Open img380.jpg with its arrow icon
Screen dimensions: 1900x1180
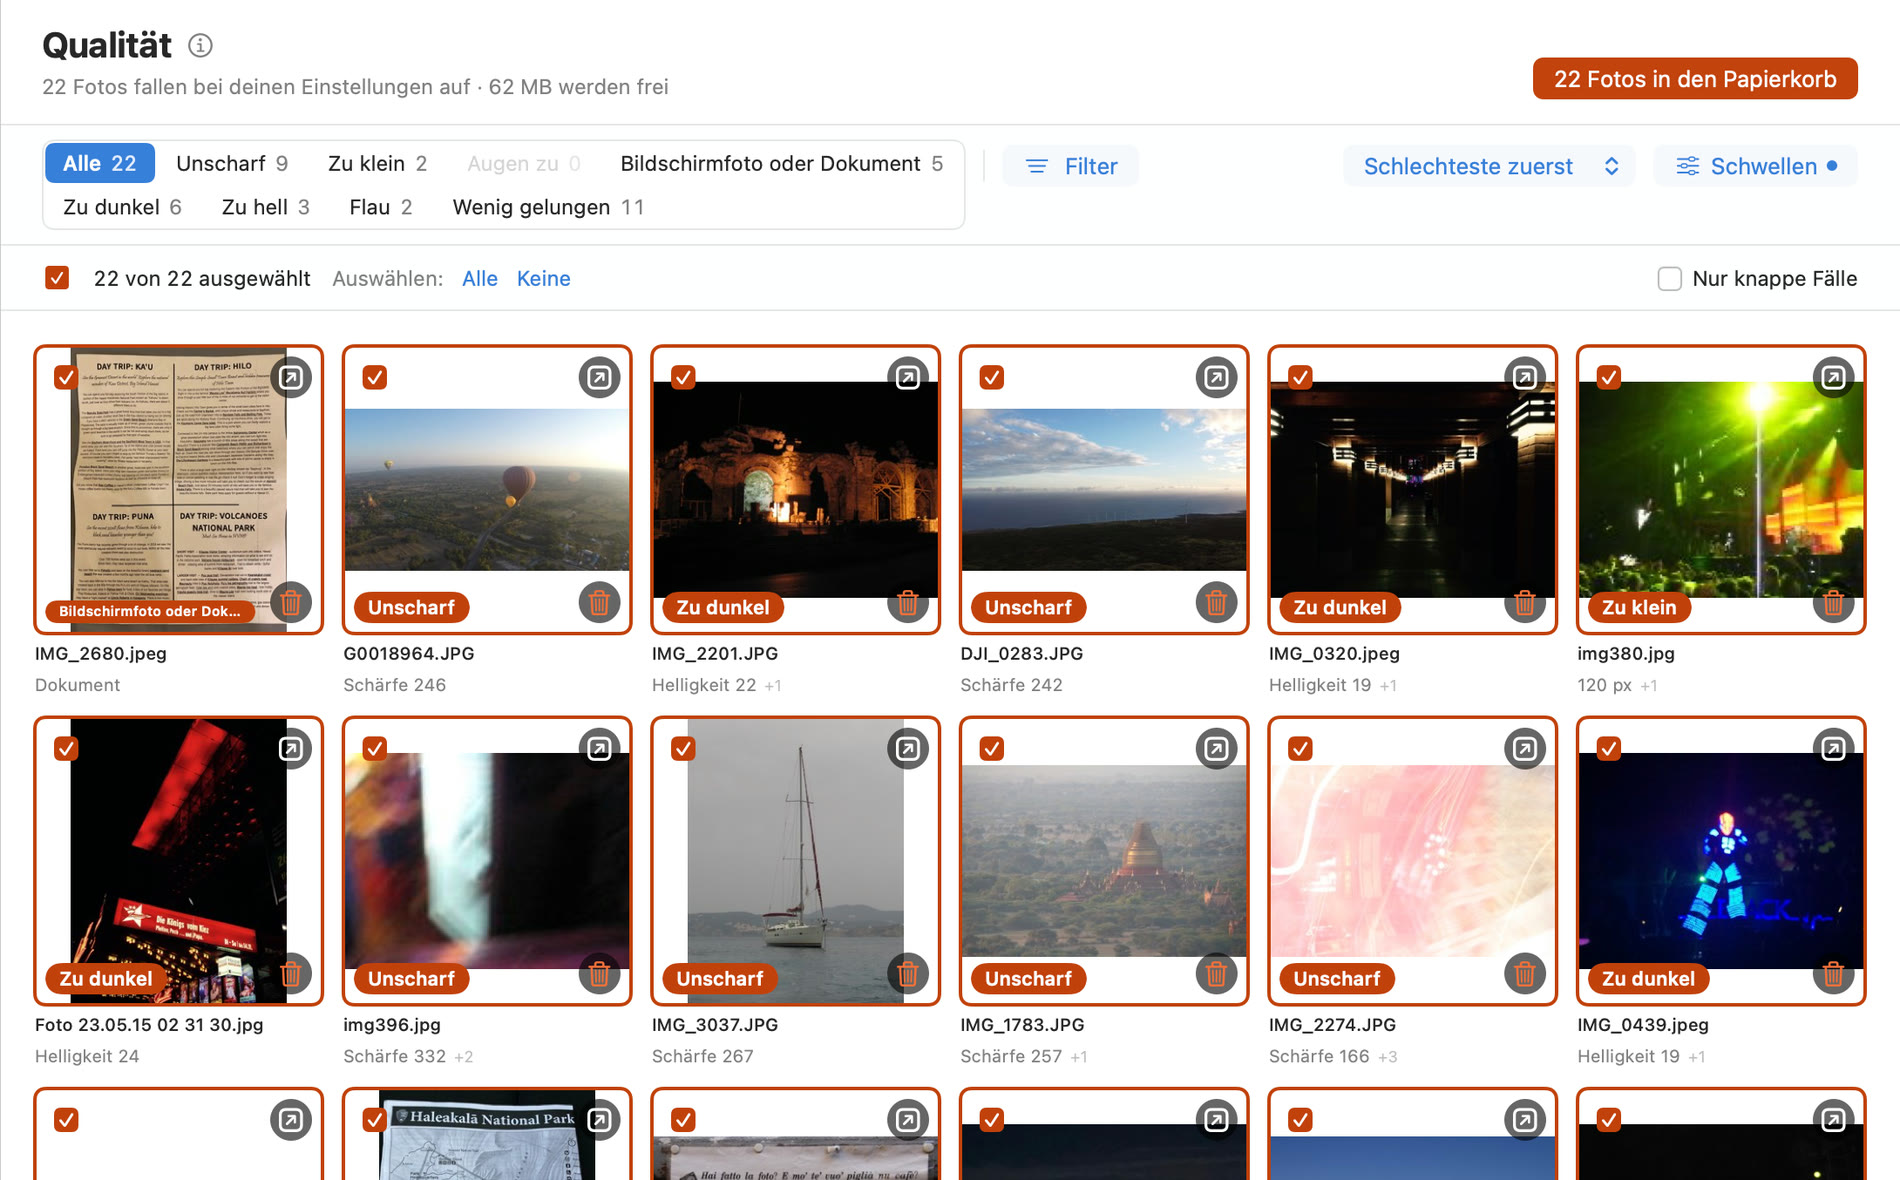coord(1833,377)
